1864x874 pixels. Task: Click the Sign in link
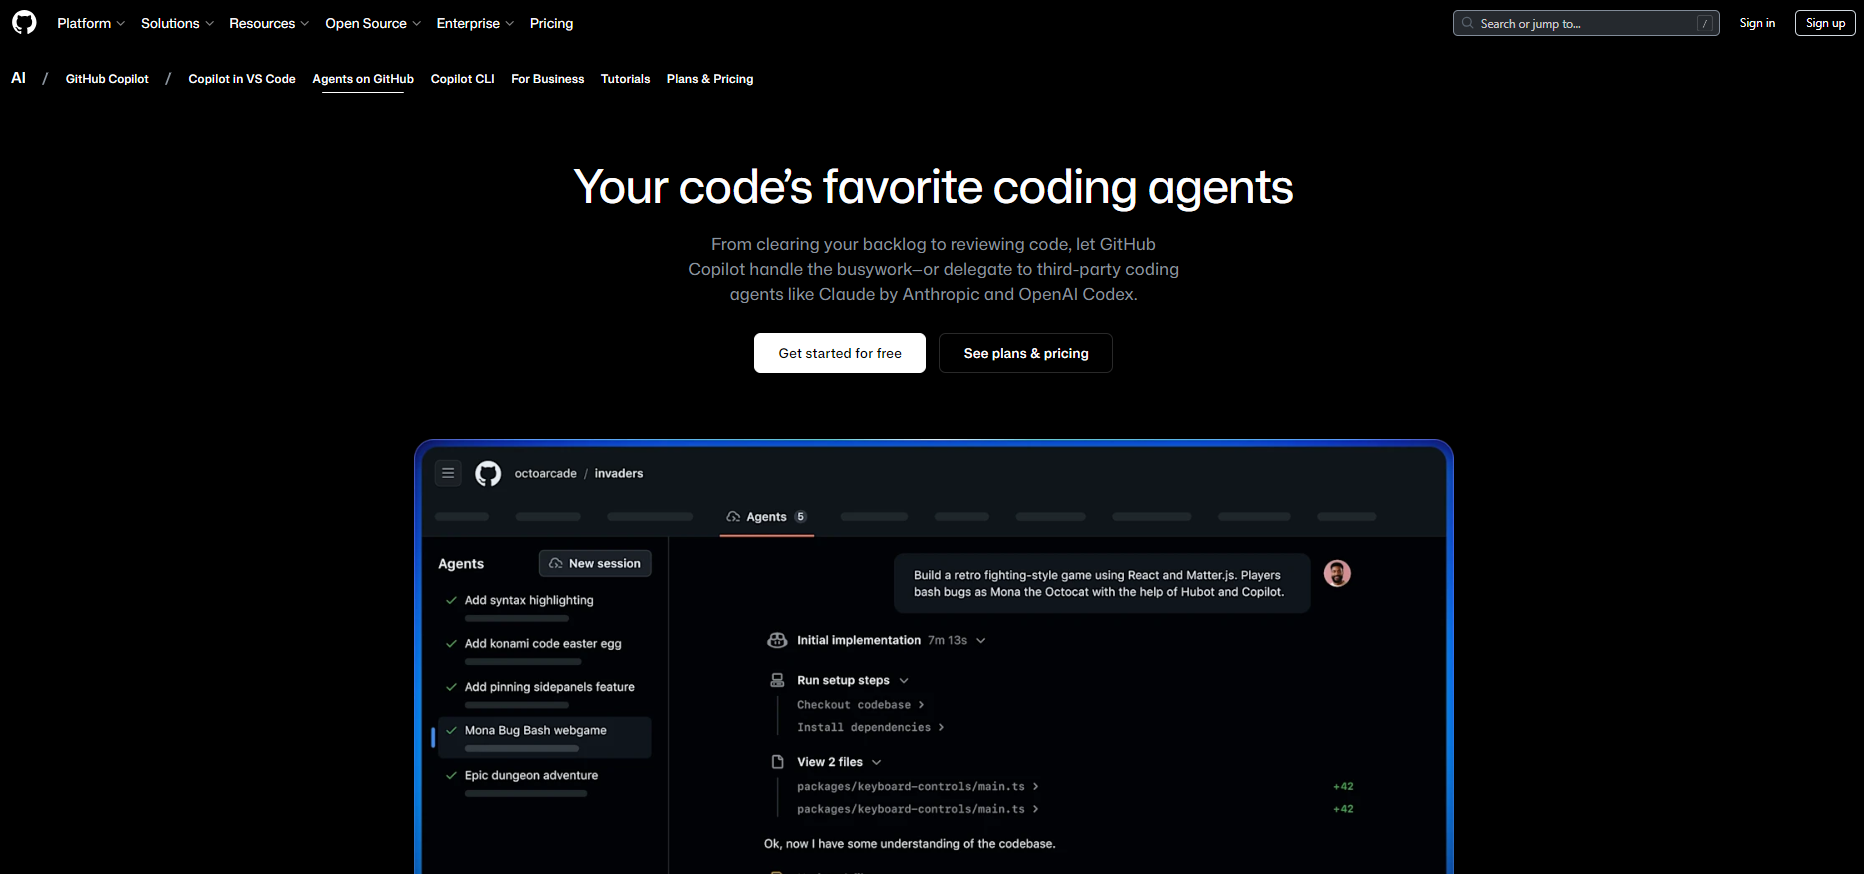point(1757,23)
